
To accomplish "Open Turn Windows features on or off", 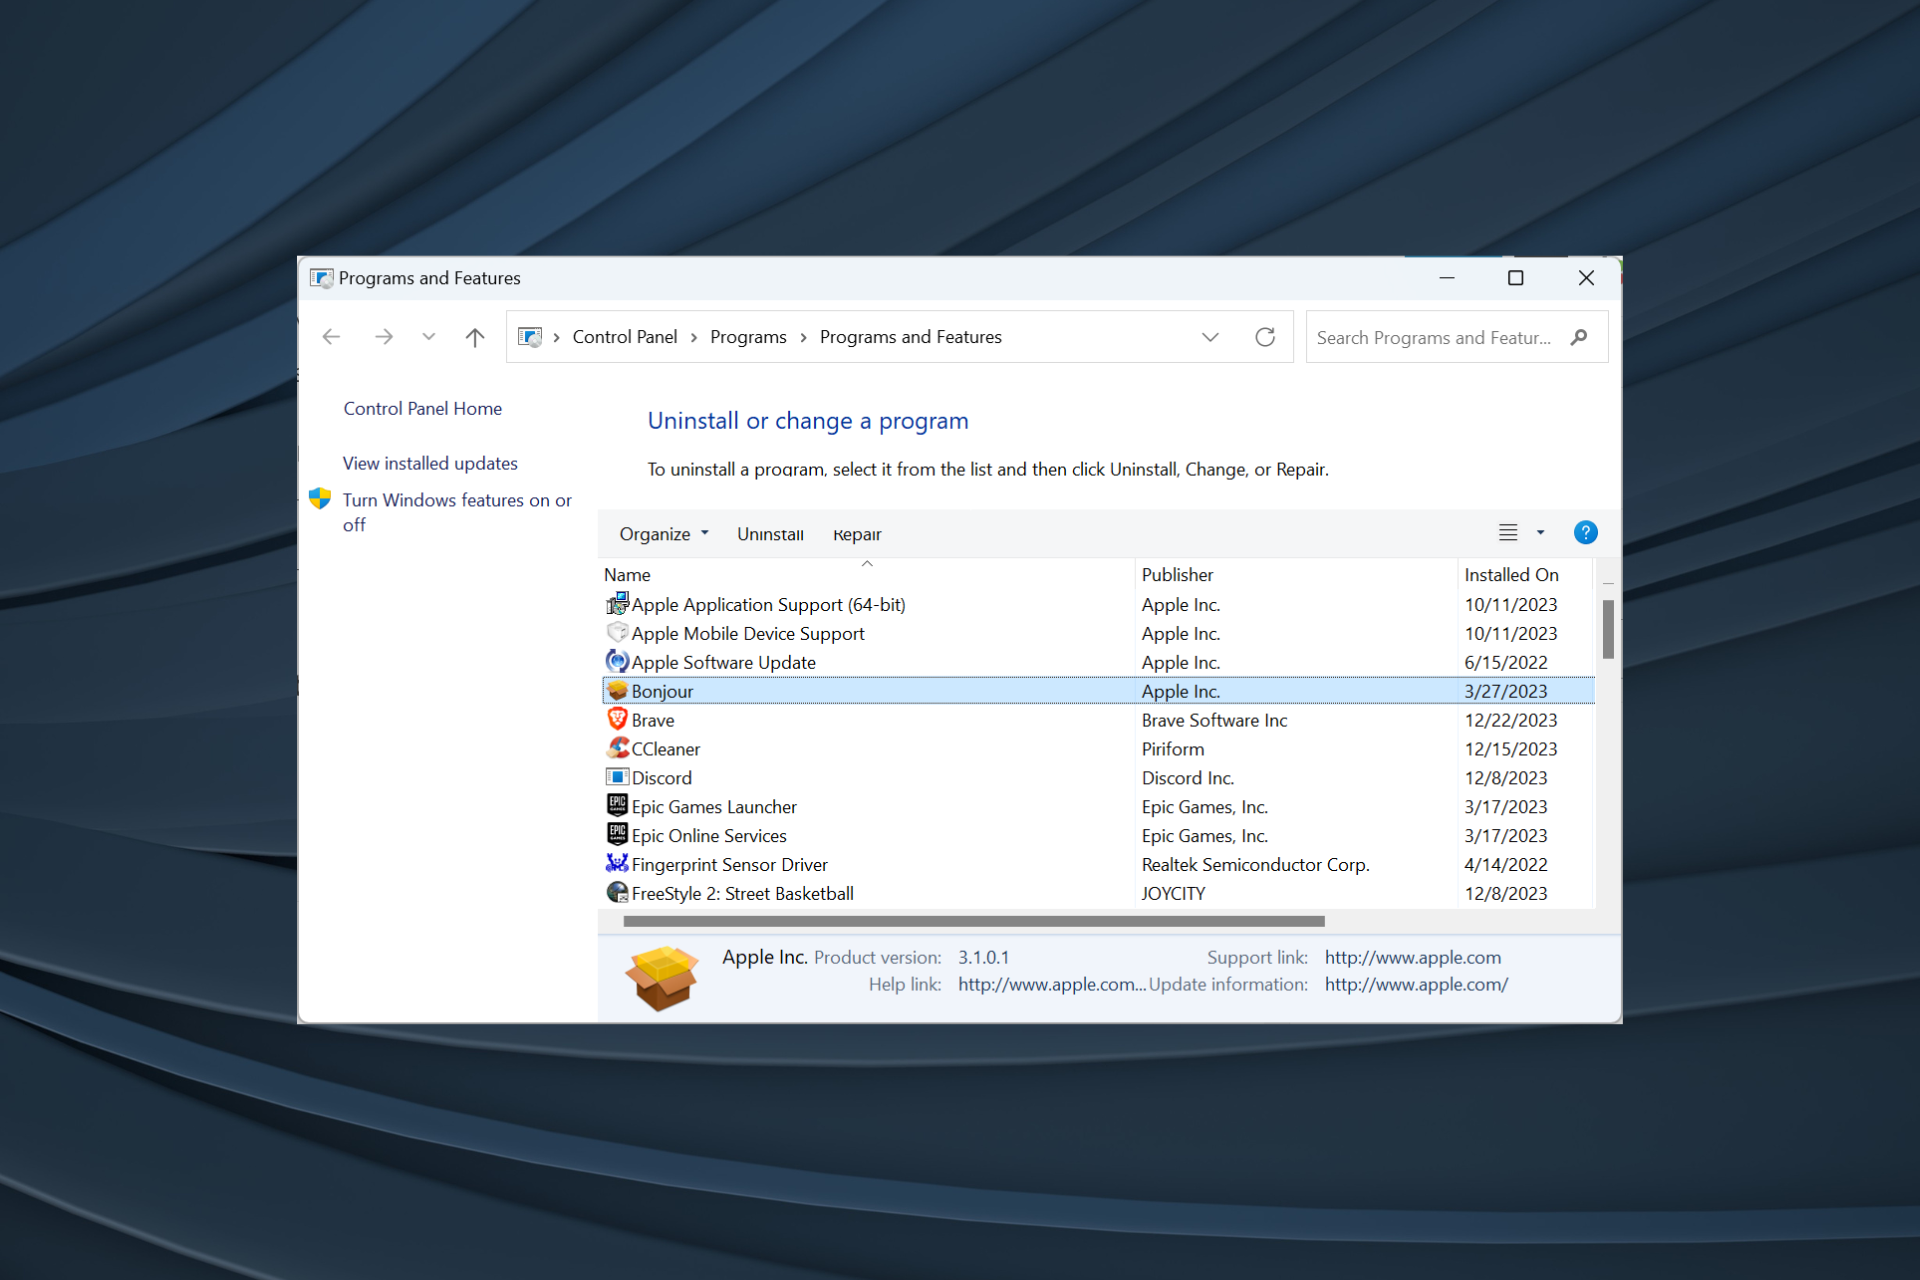I will point(457,512).
